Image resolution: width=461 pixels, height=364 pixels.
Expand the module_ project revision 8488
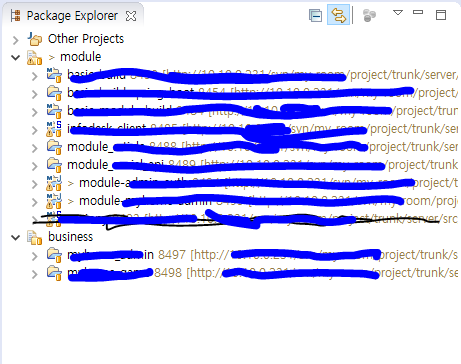pyautogui.click(x=34, y=148)
